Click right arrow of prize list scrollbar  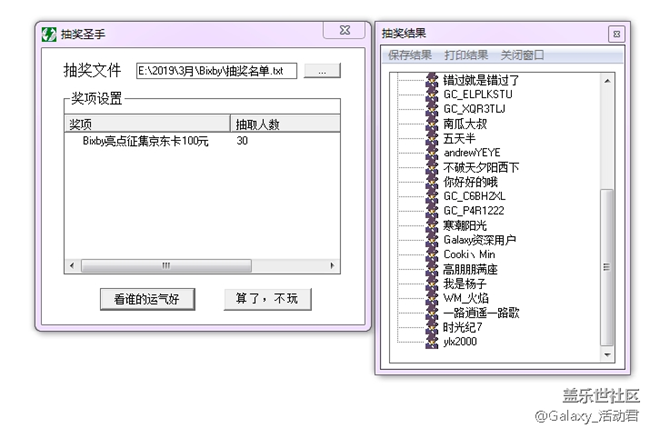[332, 266]
